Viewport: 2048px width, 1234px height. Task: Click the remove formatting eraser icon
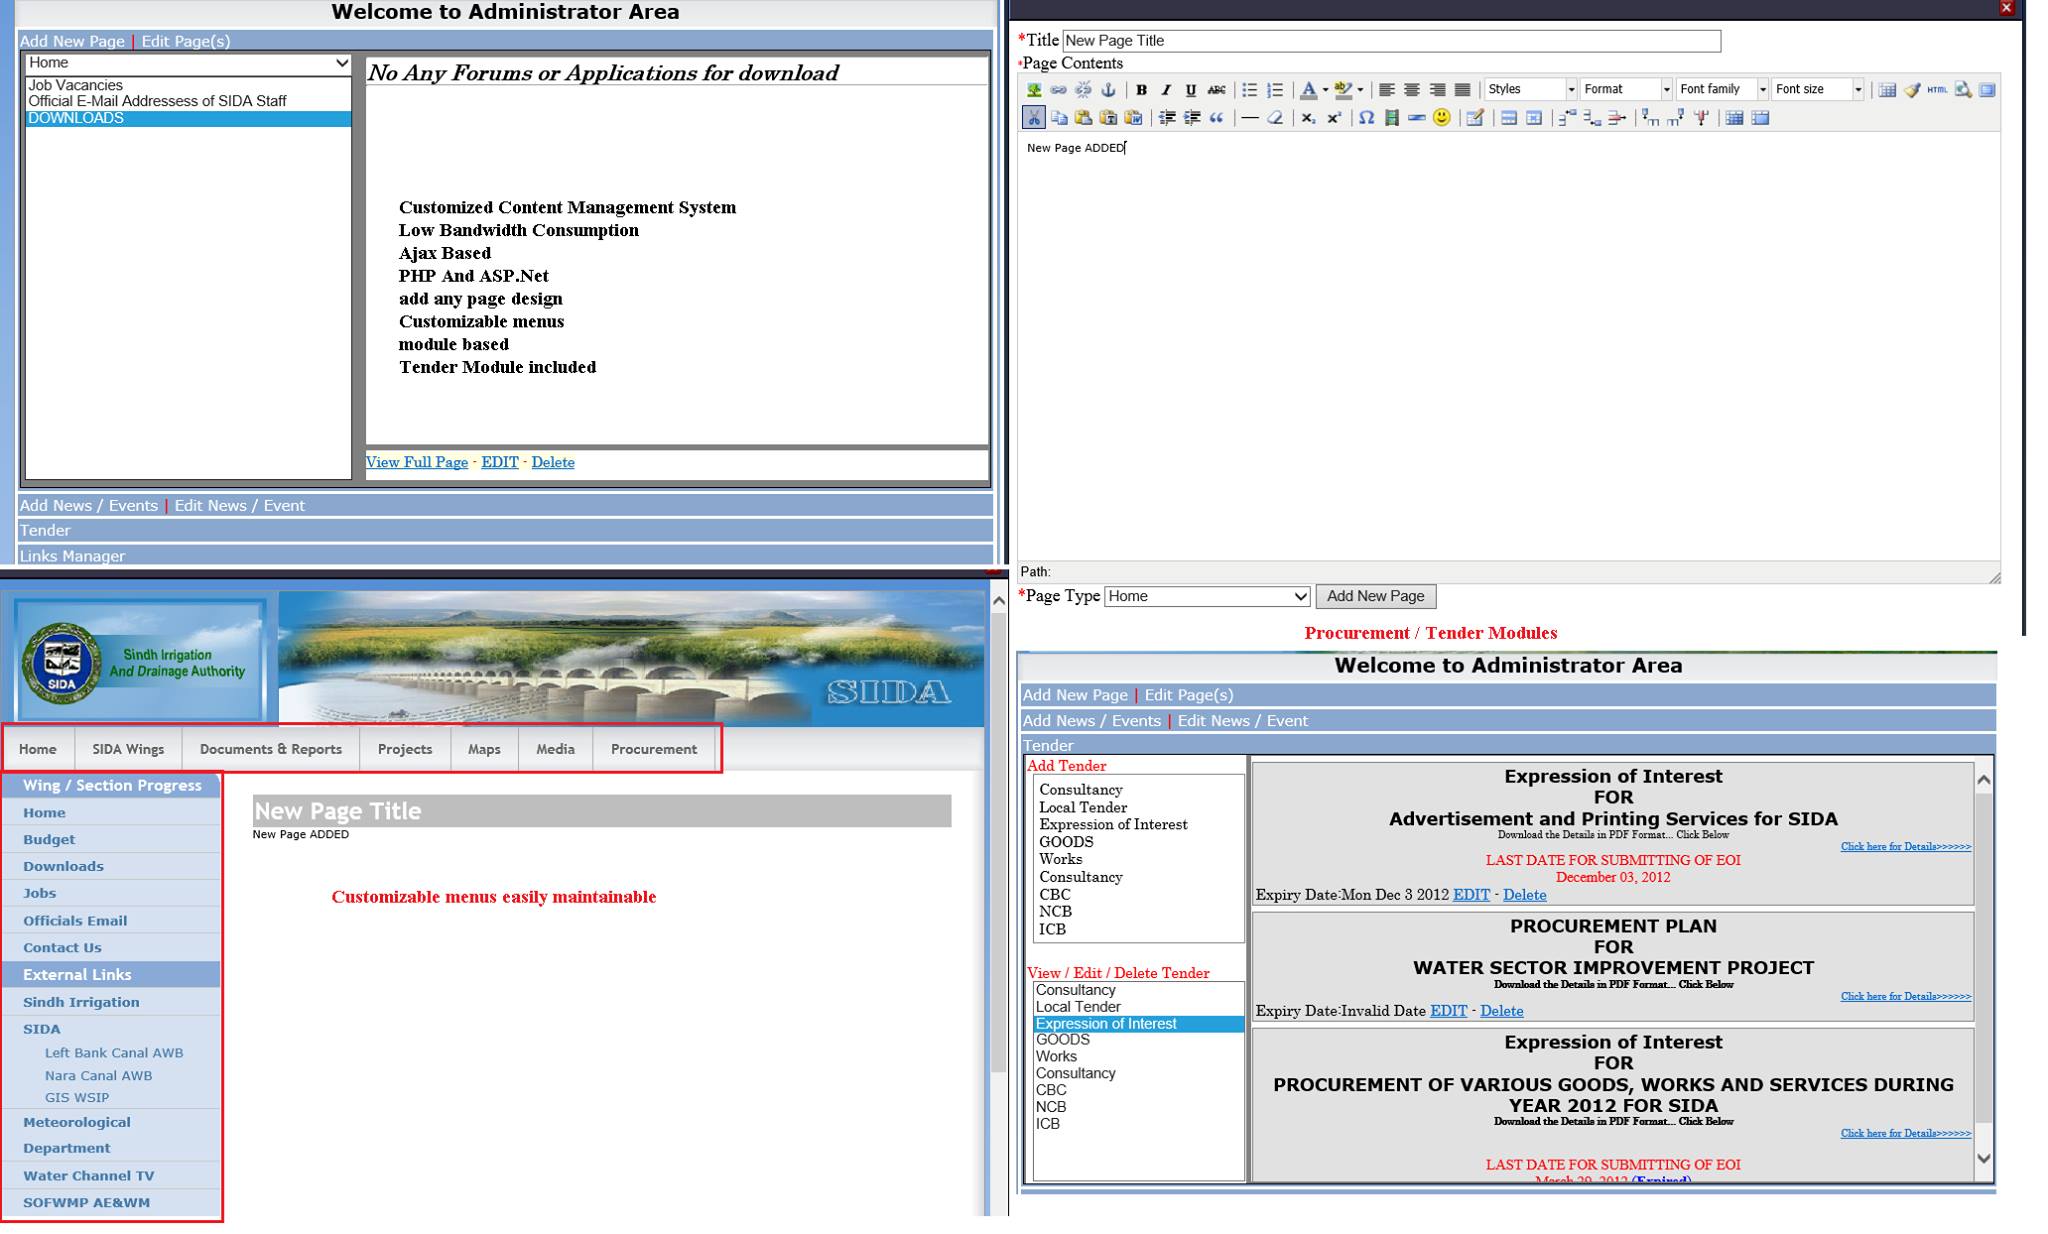point(1275,118)
